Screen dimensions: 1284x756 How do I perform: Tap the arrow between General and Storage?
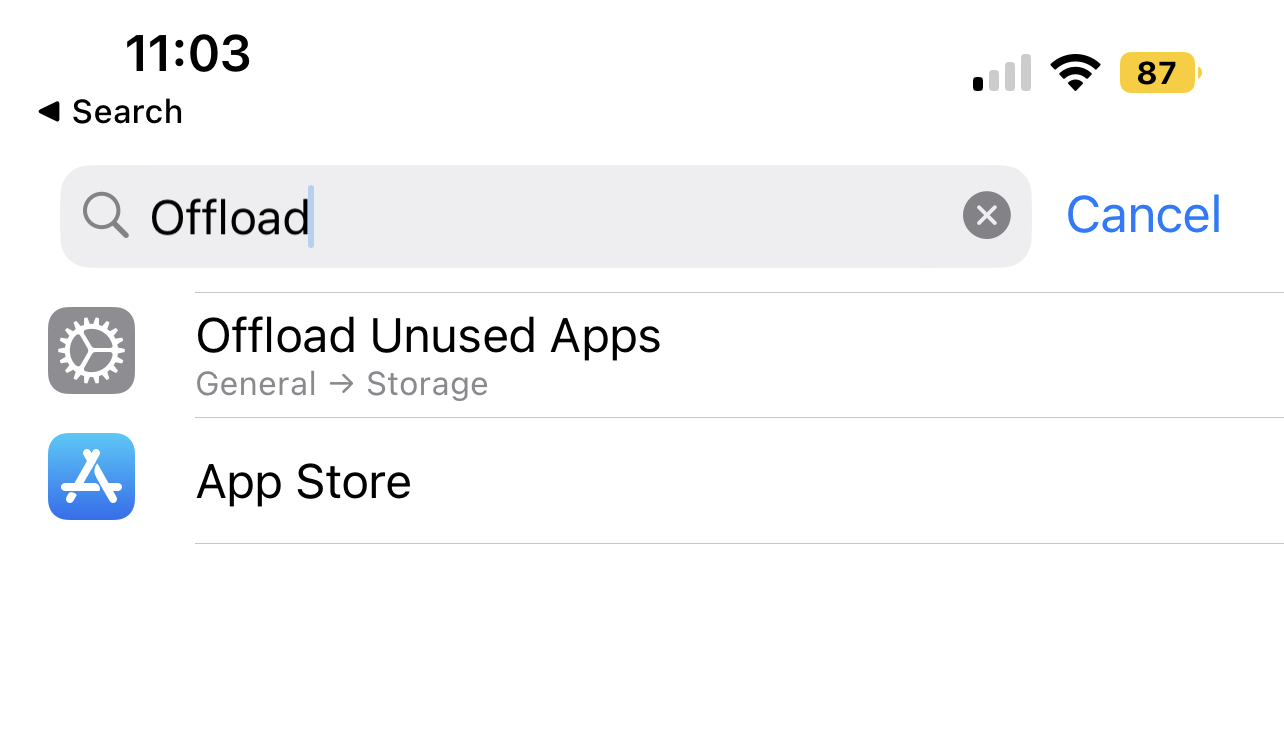click(341, 383)
